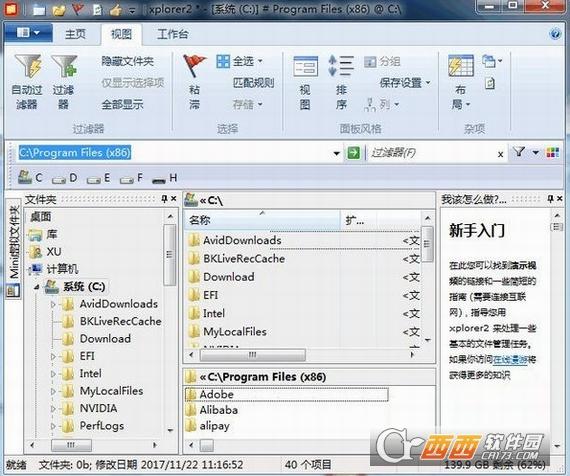
Task: Click the help question mark icon
Action: click(555, 34)
